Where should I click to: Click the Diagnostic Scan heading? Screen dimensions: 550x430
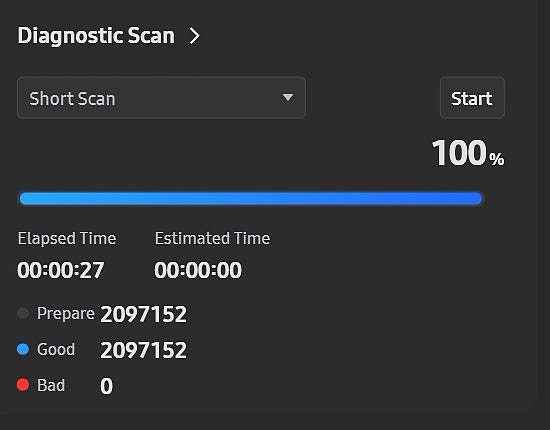(x=96, y=36)
